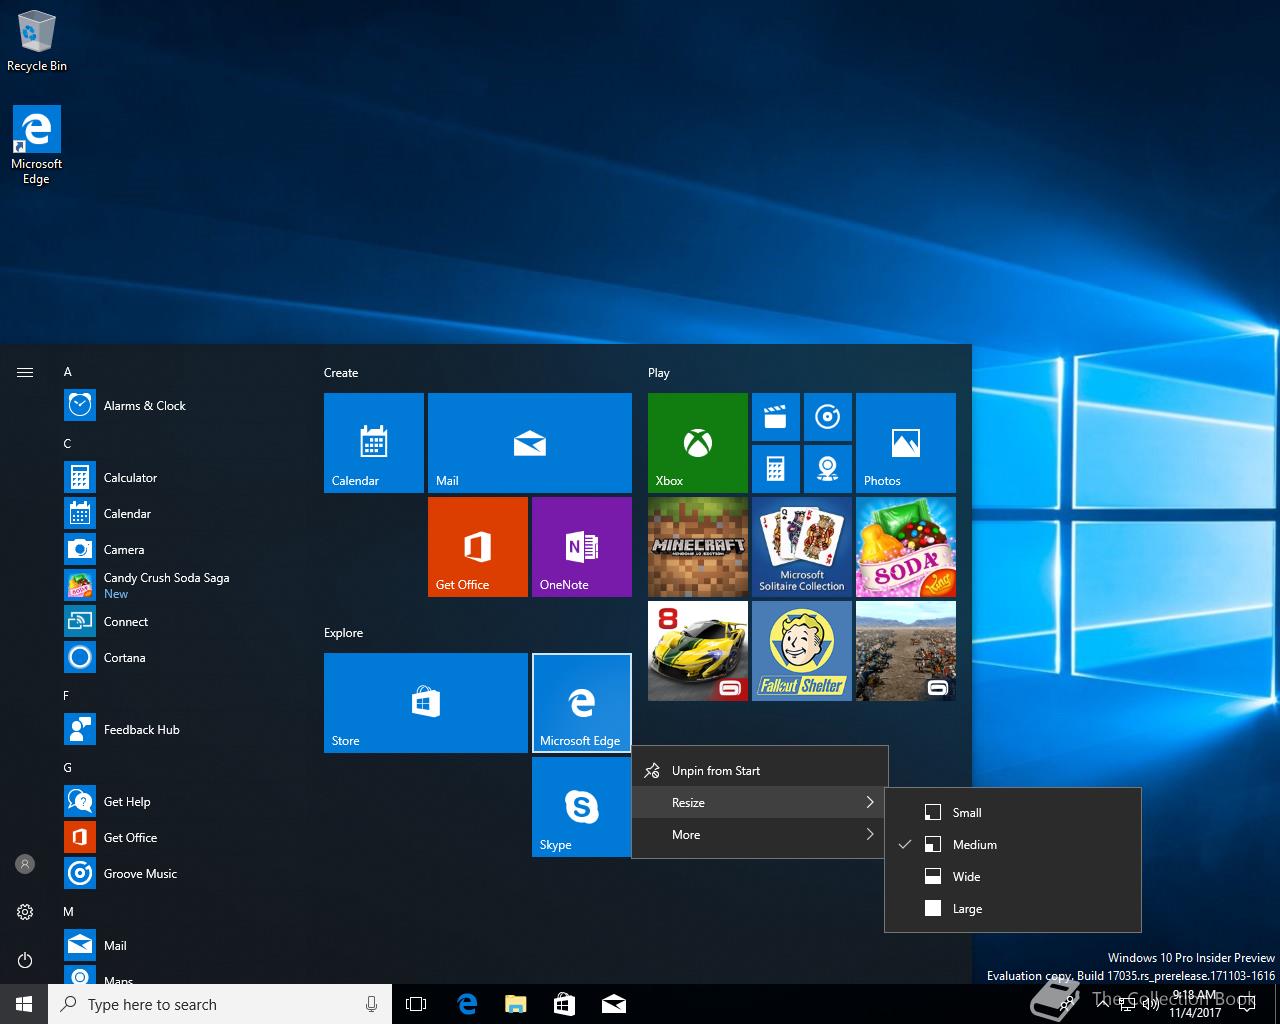Click letter A section header
The width and height of the screenshot is (1280, 1024).
coord(68,372)
